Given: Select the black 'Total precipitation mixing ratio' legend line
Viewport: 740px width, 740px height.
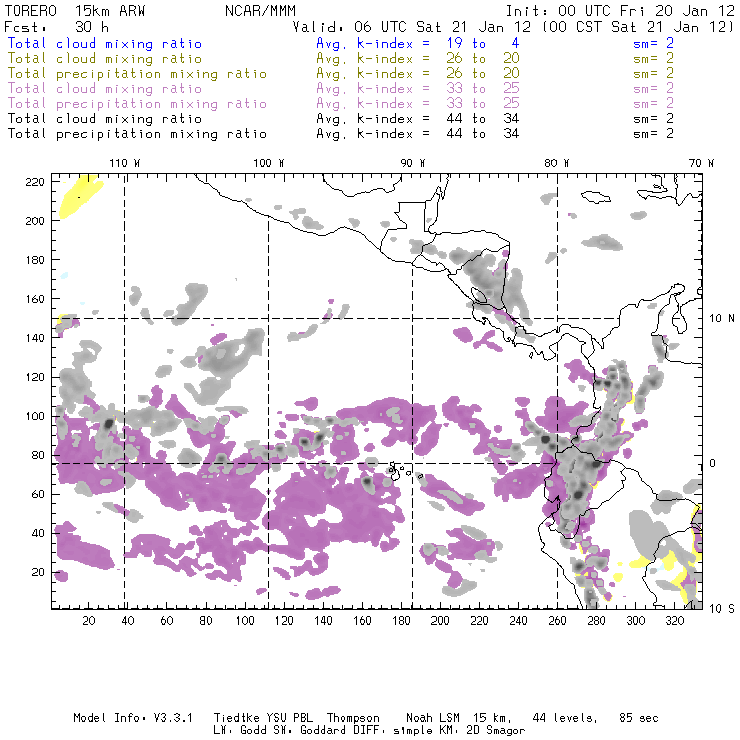Looking at the screenshot, I should pyautogui.click(x=137, y=134).
